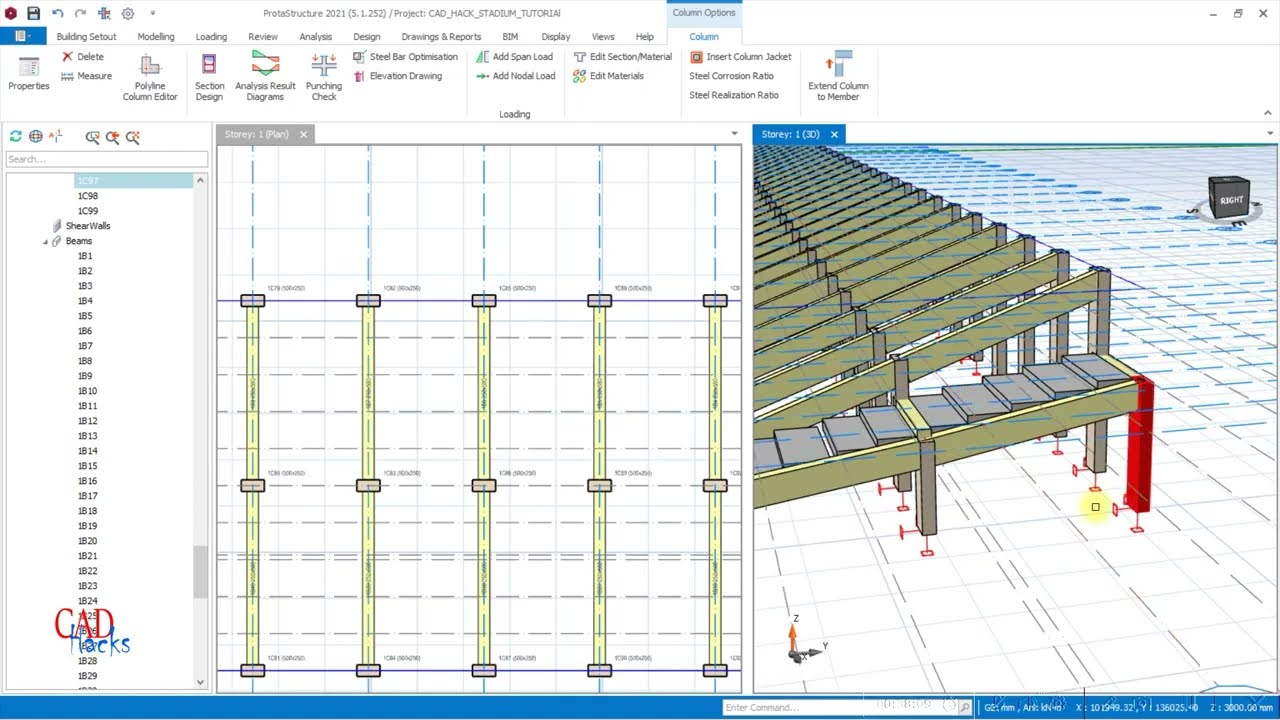The height and width of the screenshot is (720, 1280).
Task: Show Analysis Result Diagrams
Action: pos(265,77)
